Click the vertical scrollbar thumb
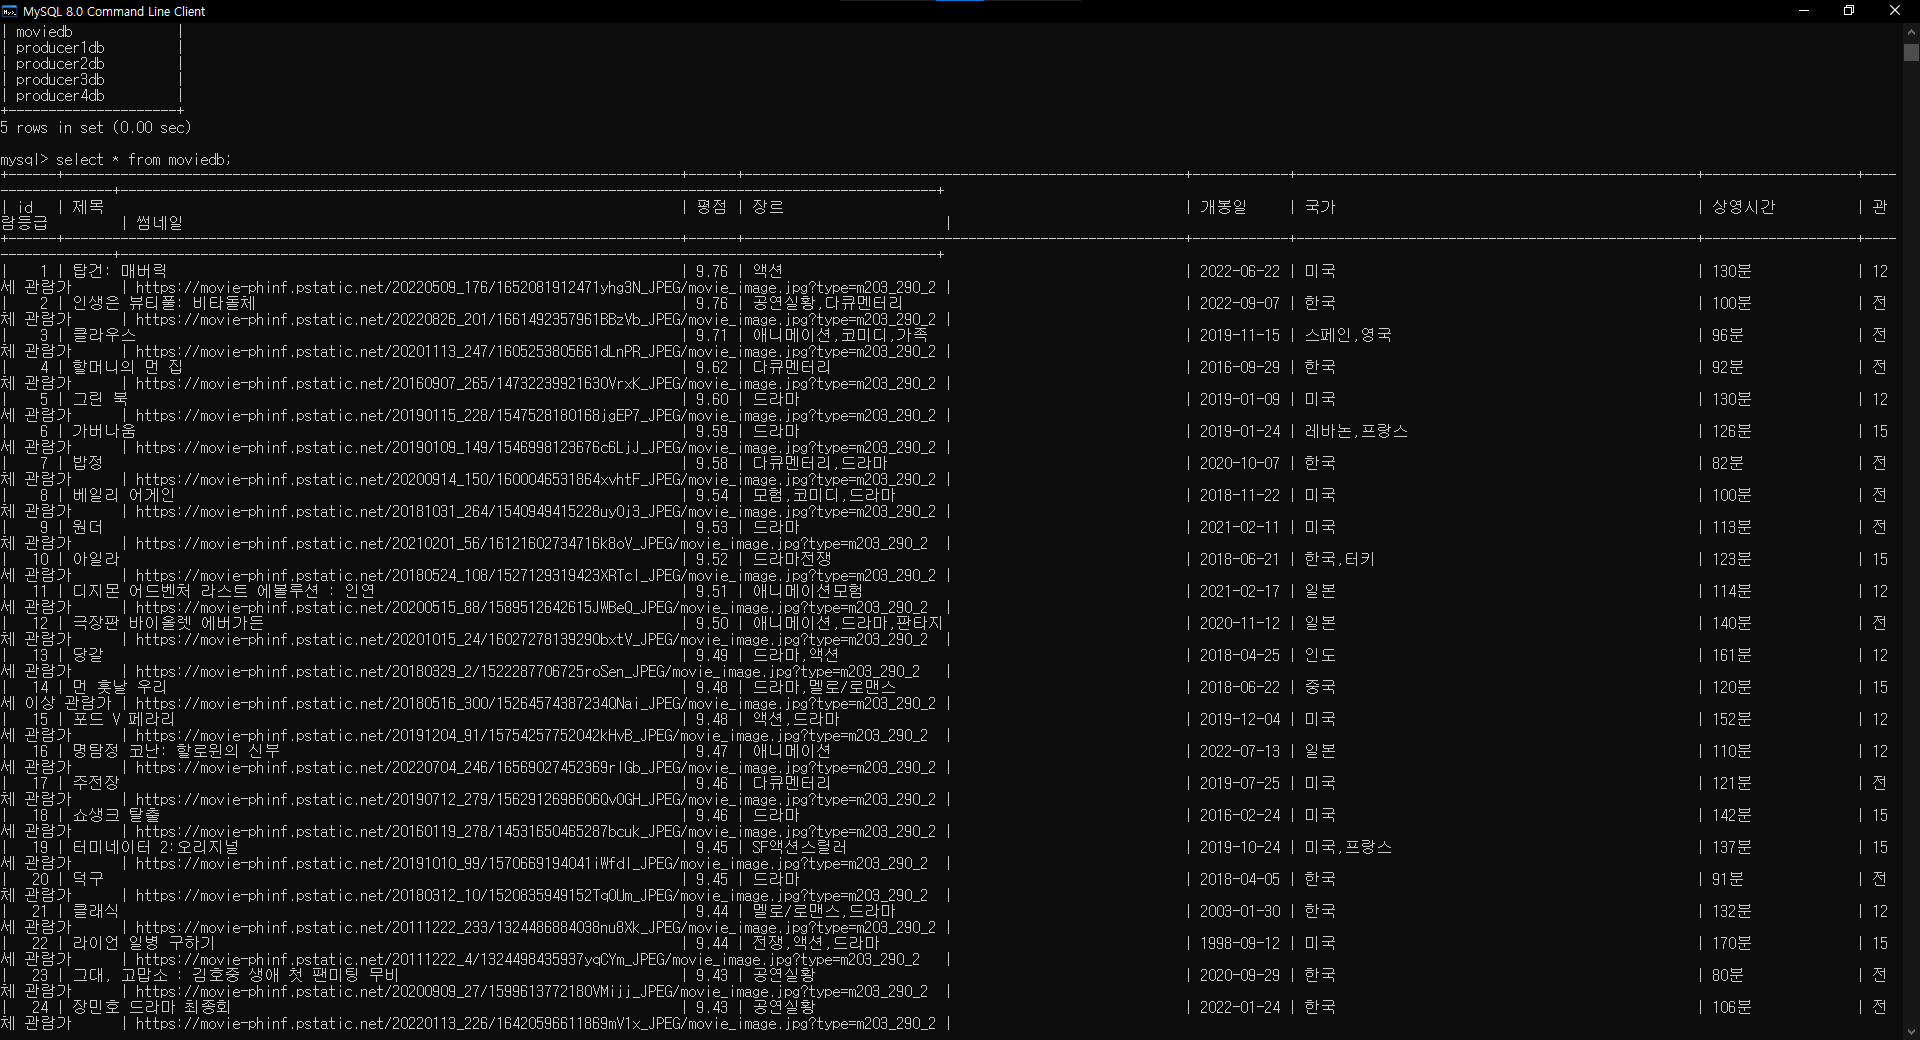Viewport: 1920px width, 1040px height. (1911, 52)
